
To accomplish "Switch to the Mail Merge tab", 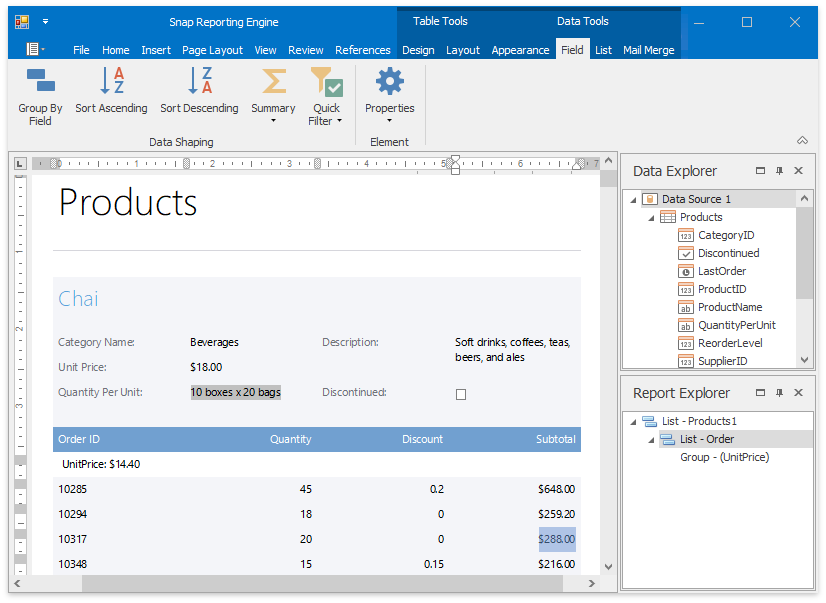I will coord(648,50).
